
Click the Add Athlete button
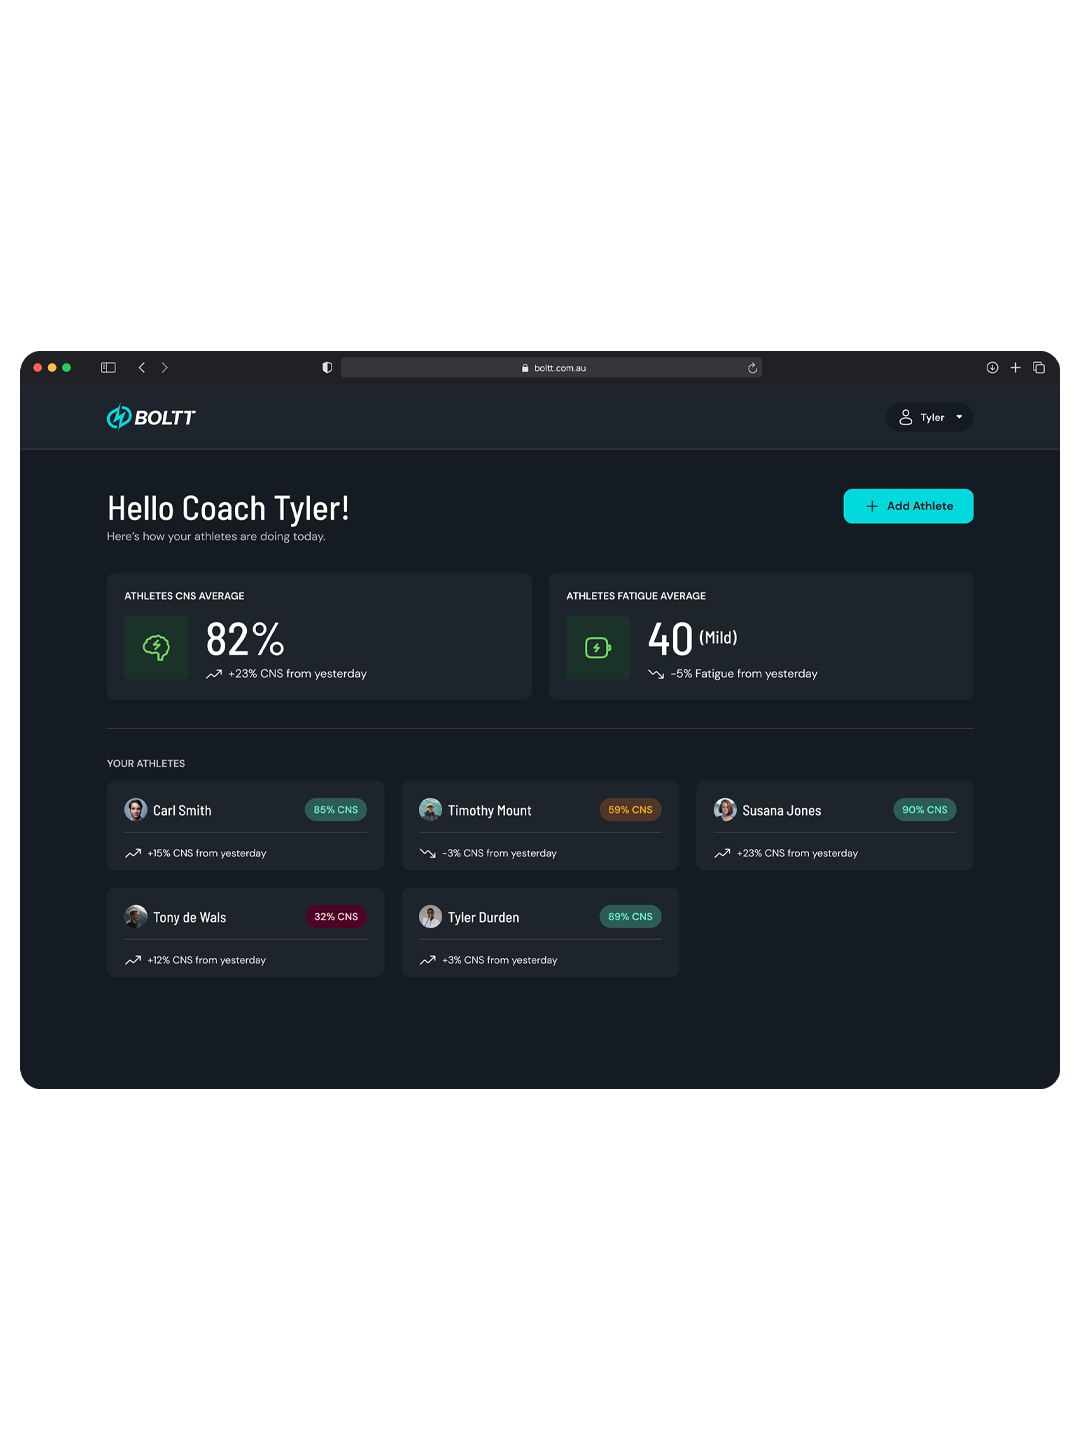[x=908, y=506]
